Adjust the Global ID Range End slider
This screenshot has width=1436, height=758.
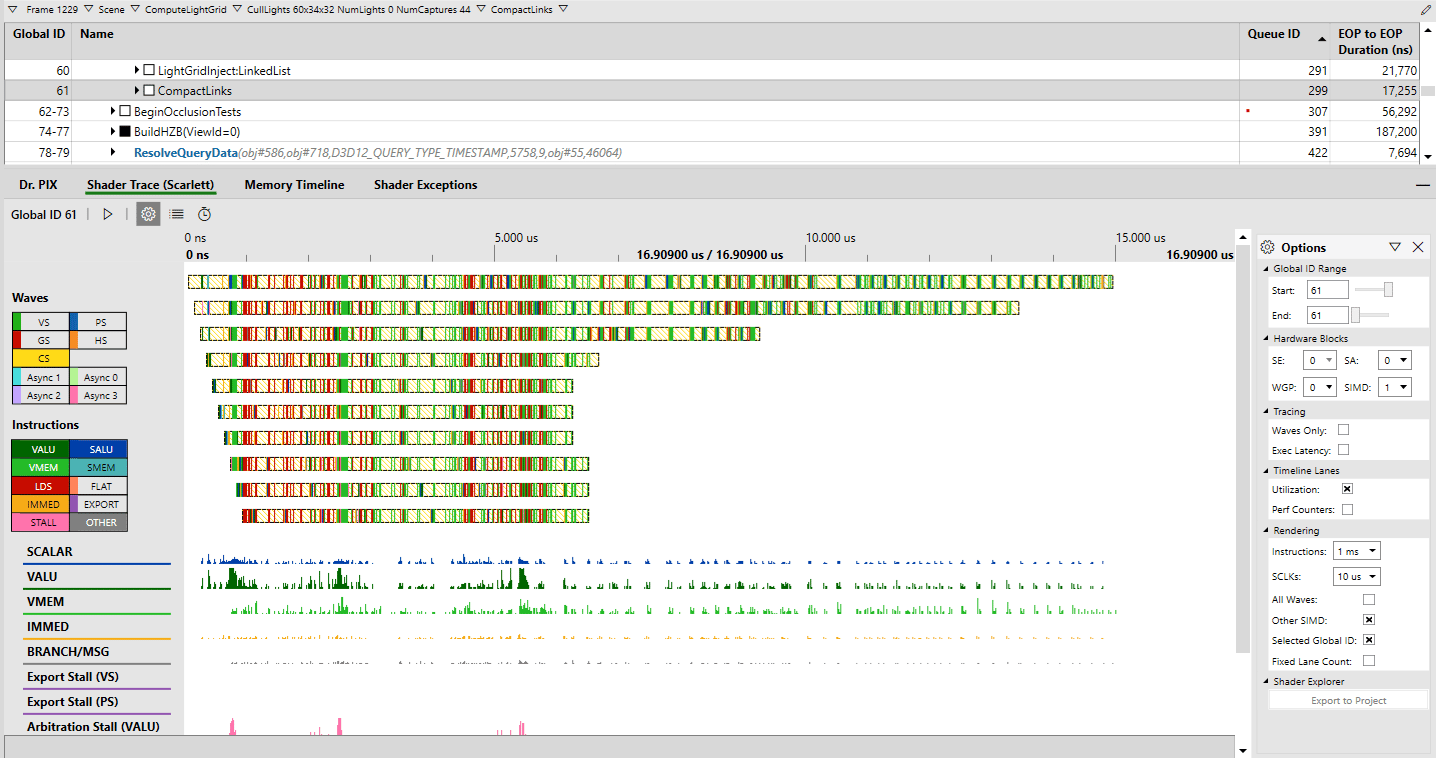1356,315
